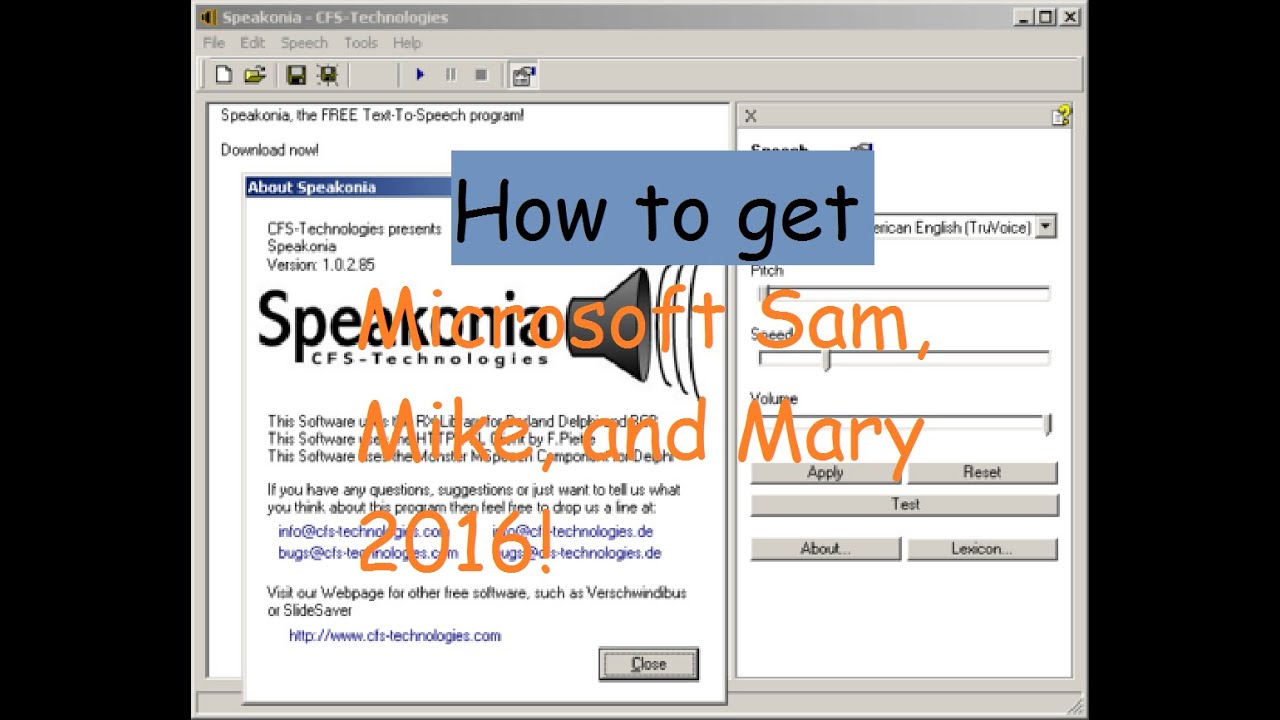Click the open folder toolbar icon
Screen dimensions: 1280x720
pyautogui.click(x=254, y=74)
